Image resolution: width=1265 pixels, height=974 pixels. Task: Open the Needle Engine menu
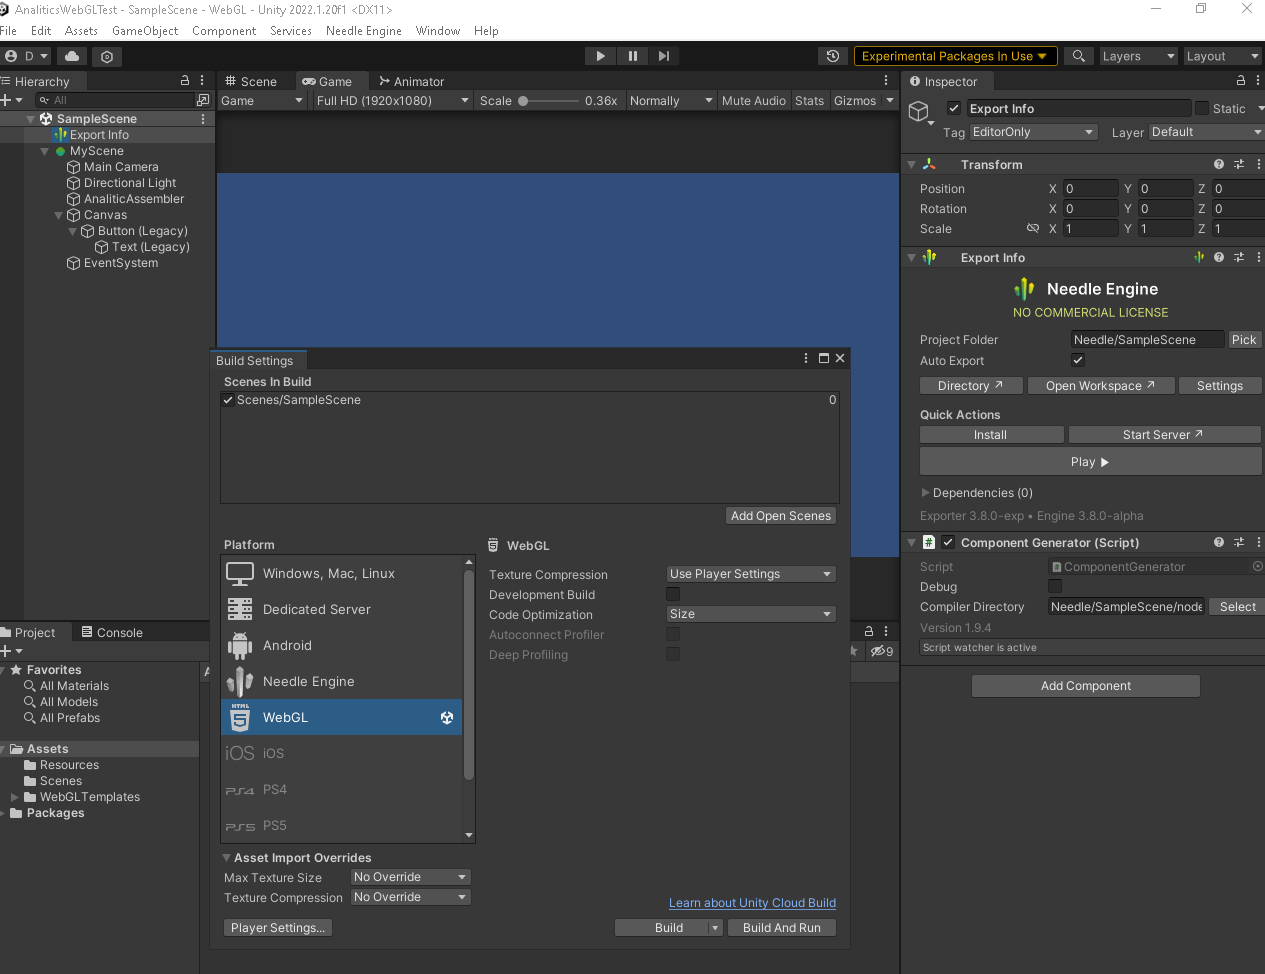(x=364, y=31)
